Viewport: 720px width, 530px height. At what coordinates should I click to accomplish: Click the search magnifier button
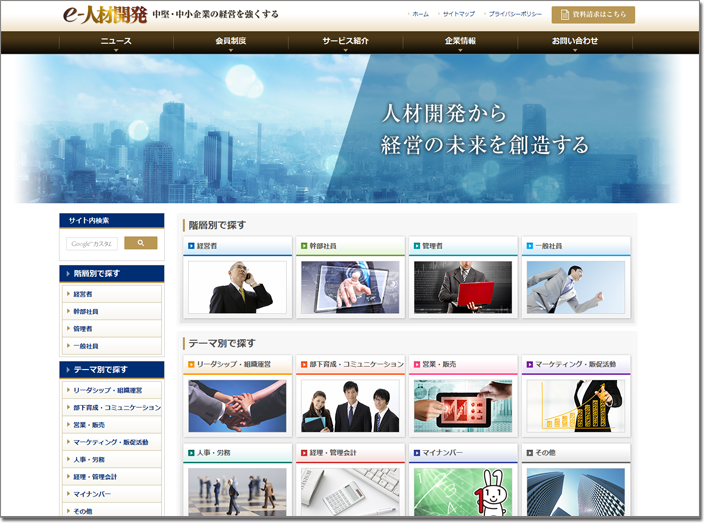tap(140, 243)
